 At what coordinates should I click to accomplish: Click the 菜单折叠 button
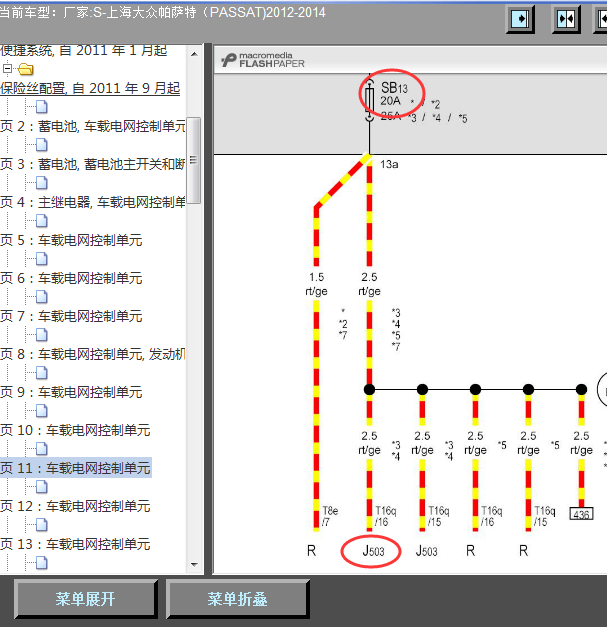coord(238,599)
